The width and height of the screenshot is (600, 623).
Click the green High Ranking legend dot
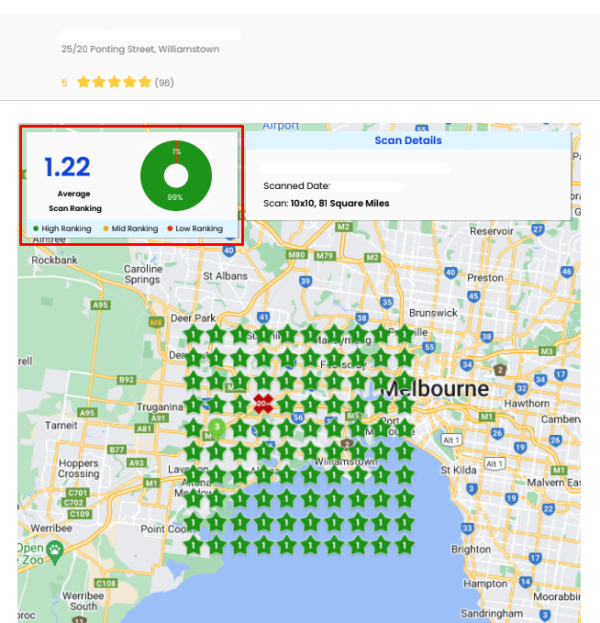[x=36, y=228]
